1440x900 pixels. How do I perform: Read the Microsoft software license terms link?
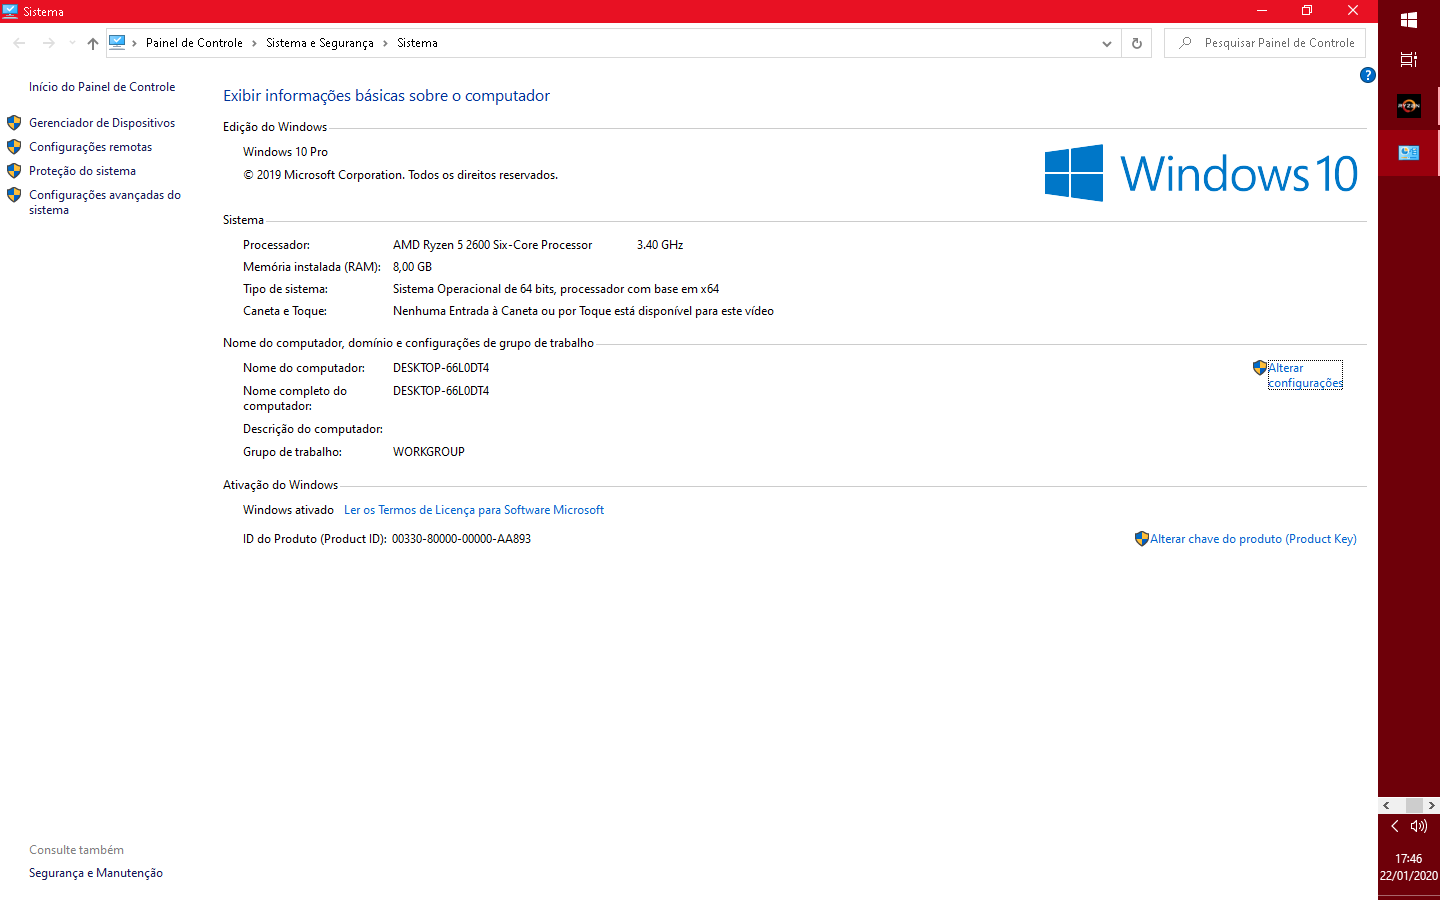point(474,510)
